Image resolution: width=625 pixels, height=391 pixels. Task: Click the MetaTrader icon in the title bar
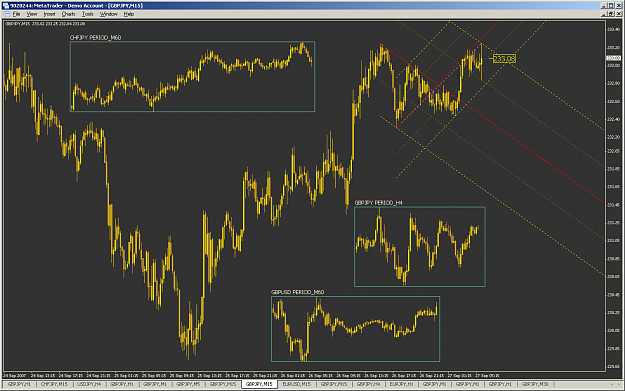tap(6, 6)
